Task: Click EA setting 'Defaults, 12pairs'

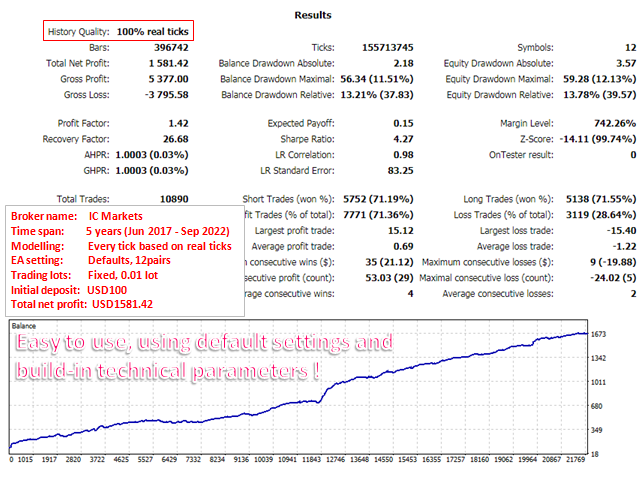Action: tap(129, 260)
